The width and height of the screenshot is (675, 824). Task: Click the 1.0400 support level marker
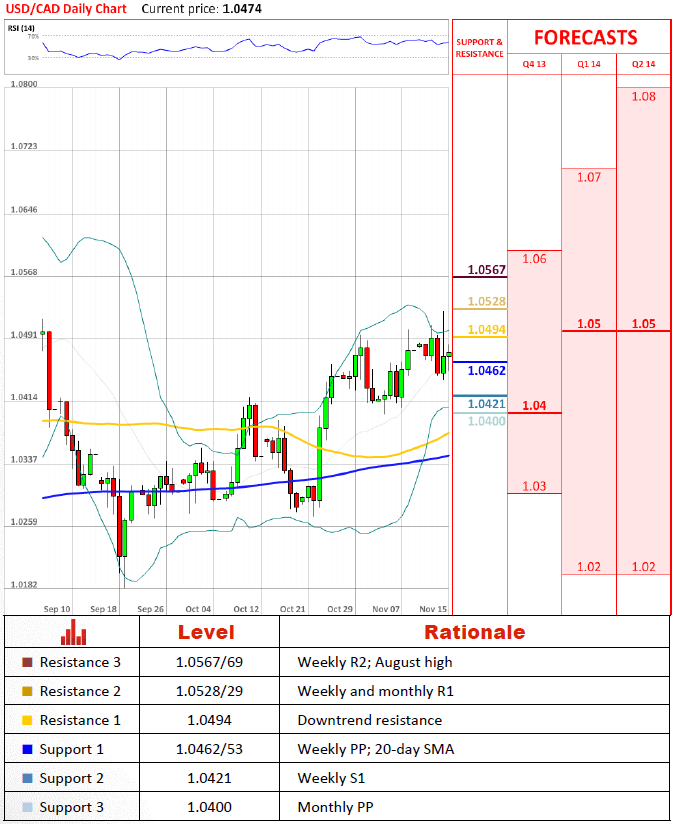[x=487, y=421]
